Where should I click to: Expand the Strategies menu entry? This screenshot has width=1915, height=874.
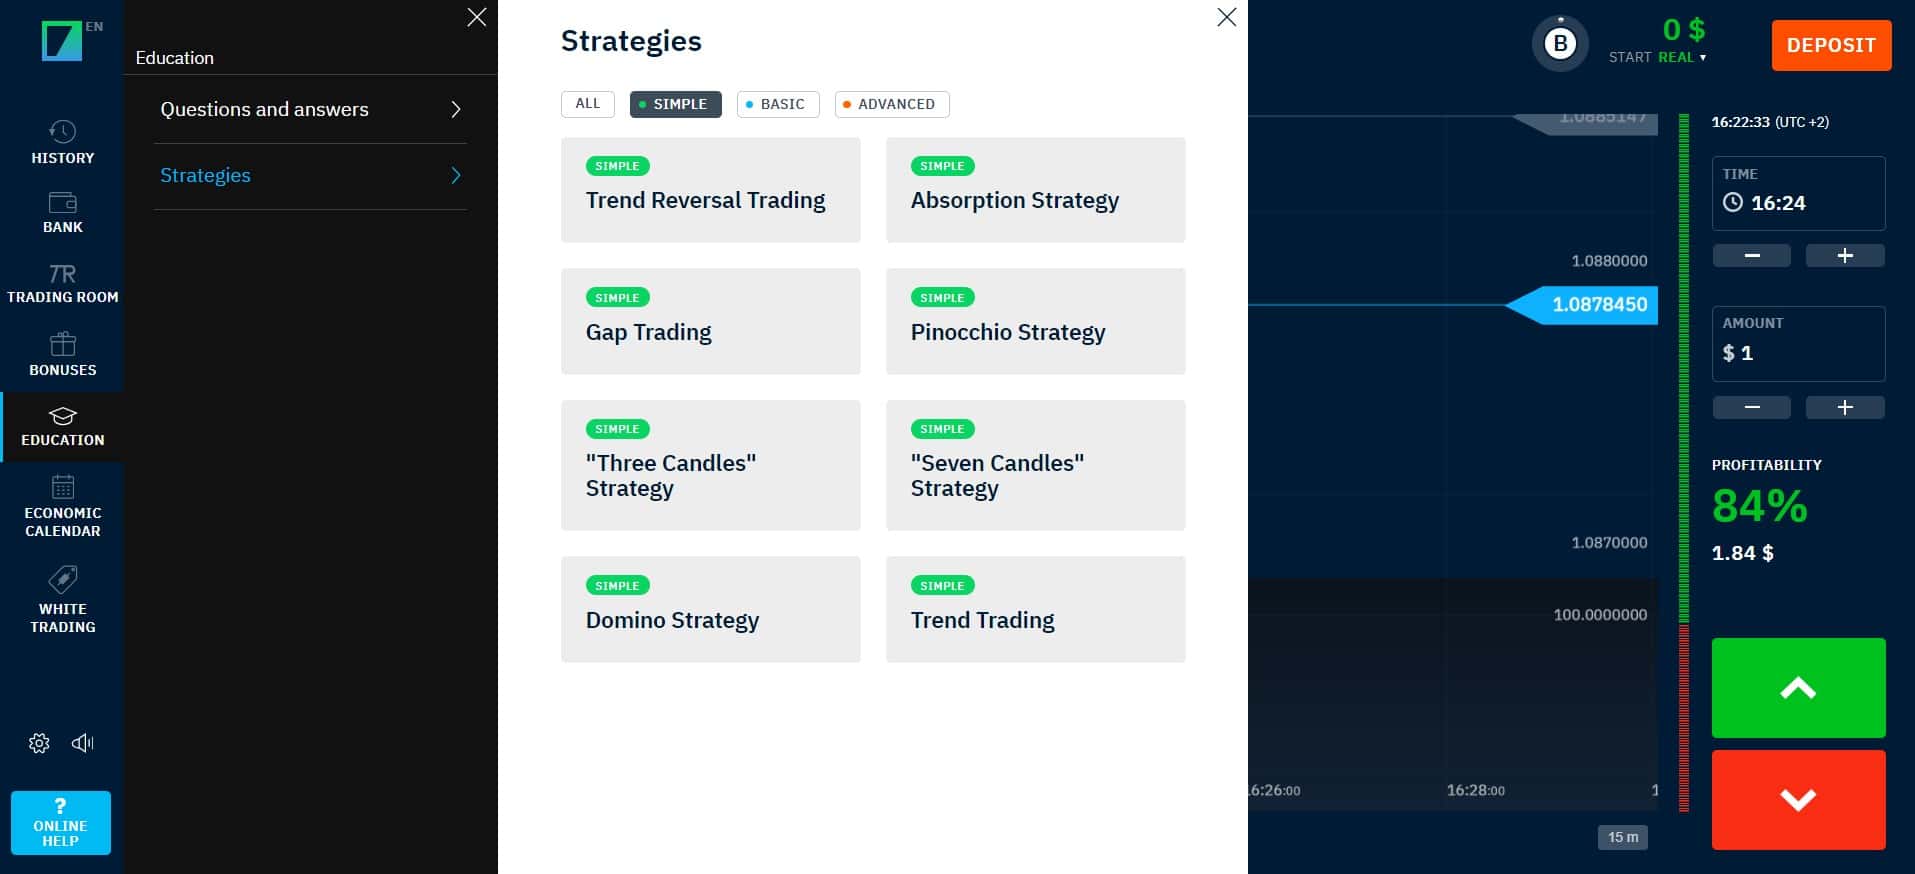pos(310,176)
